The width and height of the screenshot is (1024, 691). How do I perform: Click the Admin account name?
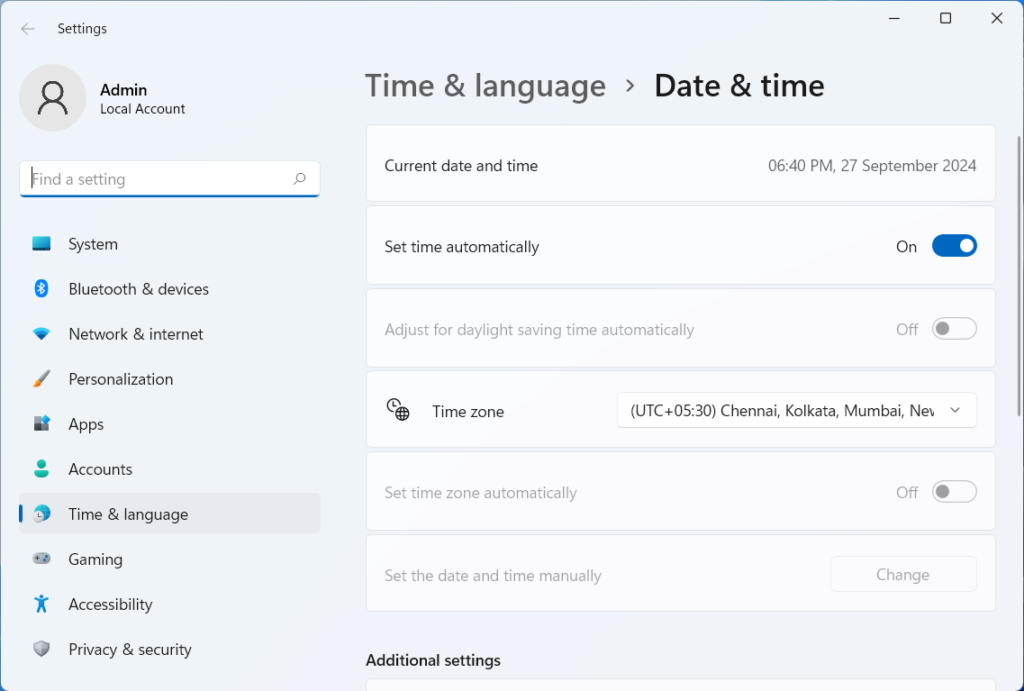123,89
